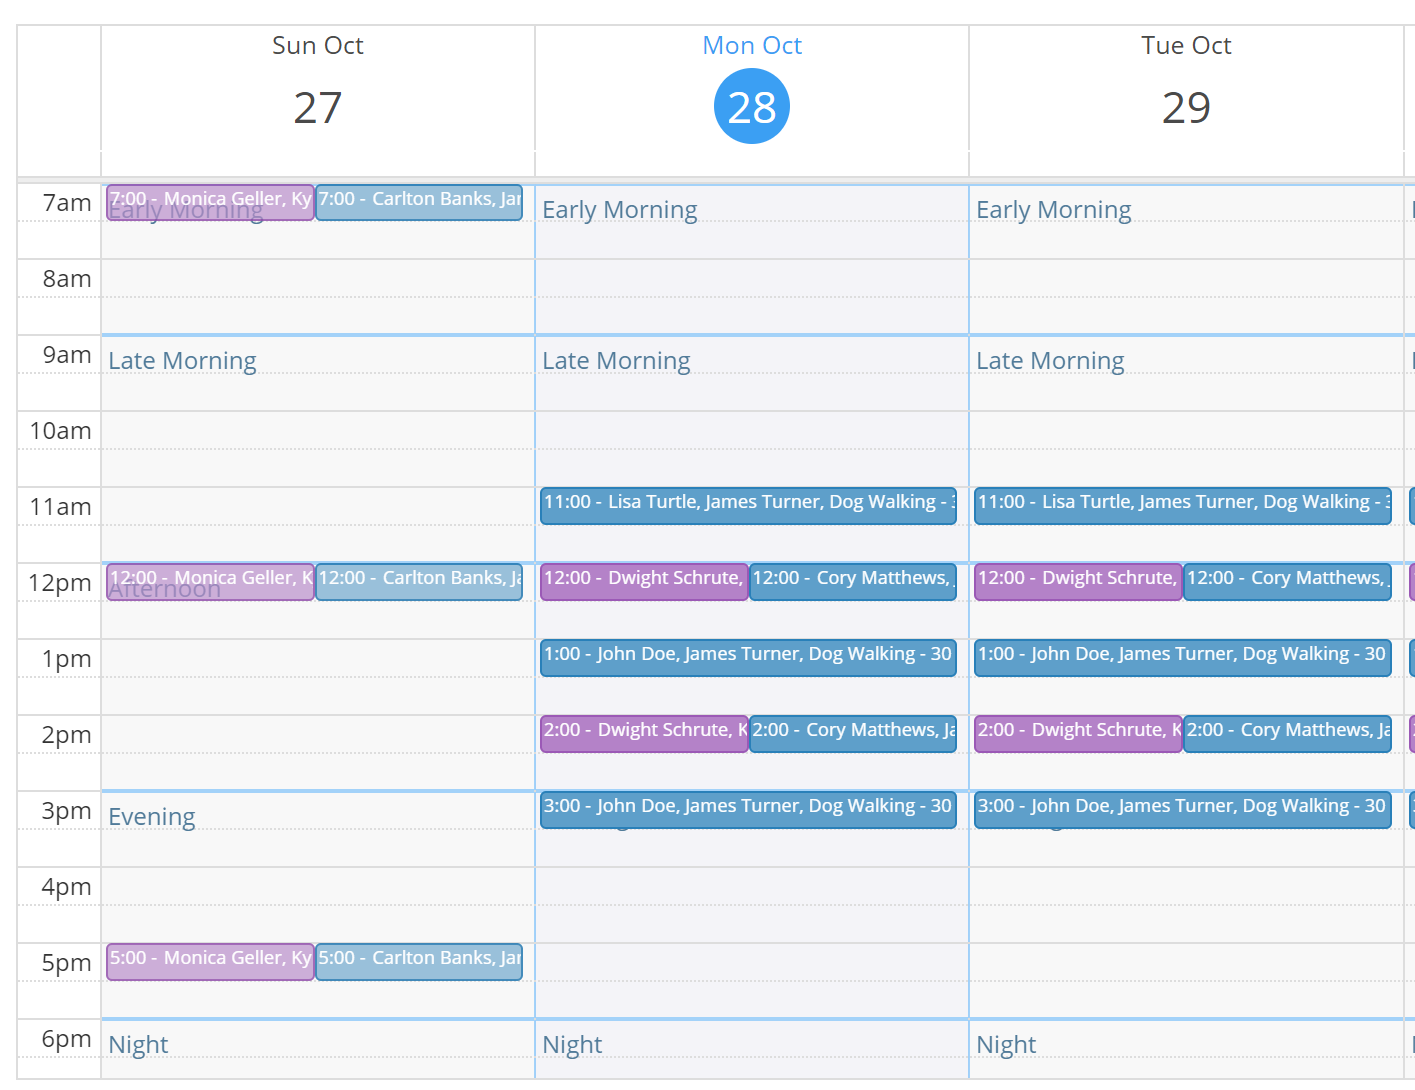Open Sunday 7:00 Carlton Banks appointment
1415x1090 pixels.
point(419,202)
